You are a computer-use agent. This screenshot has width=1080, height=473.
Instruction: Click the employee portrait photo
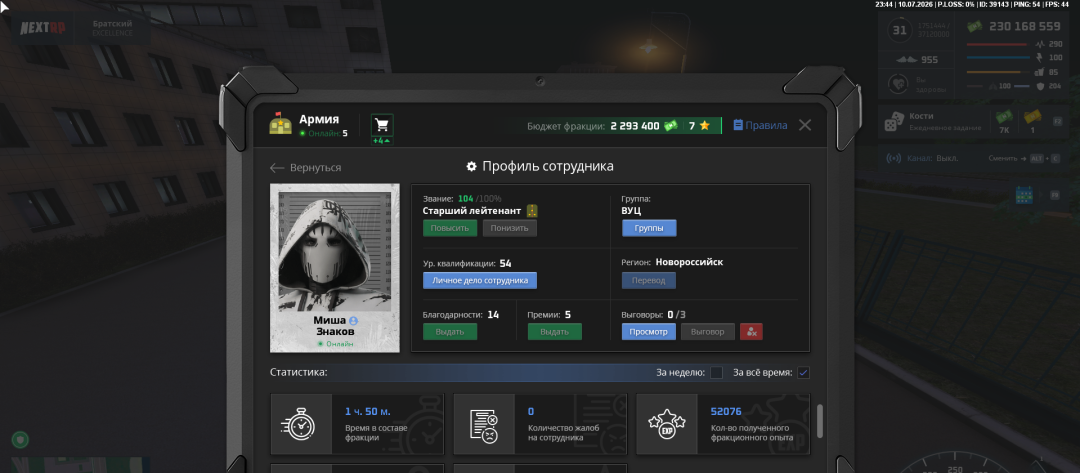click(335, 252)
